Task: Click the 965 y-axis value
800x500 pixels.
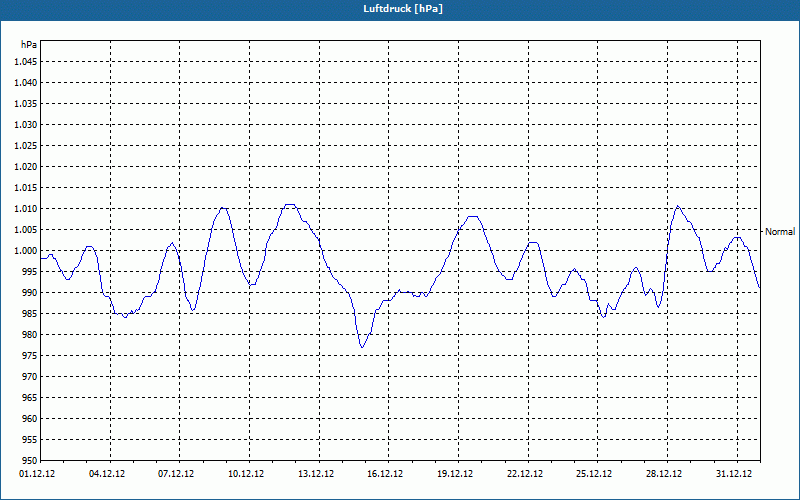Action: pyautogui.click(x=30, y=397)
